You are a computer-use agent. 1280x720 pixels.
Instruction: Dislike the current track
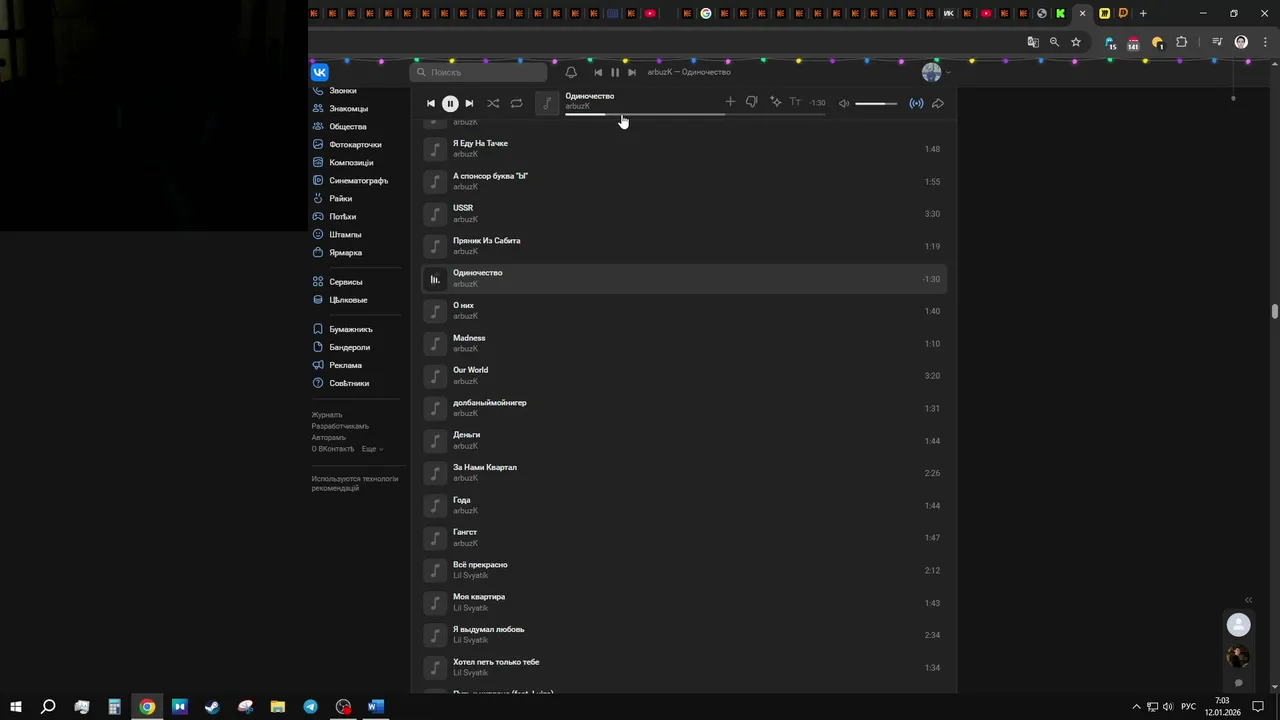pos(751,102)
